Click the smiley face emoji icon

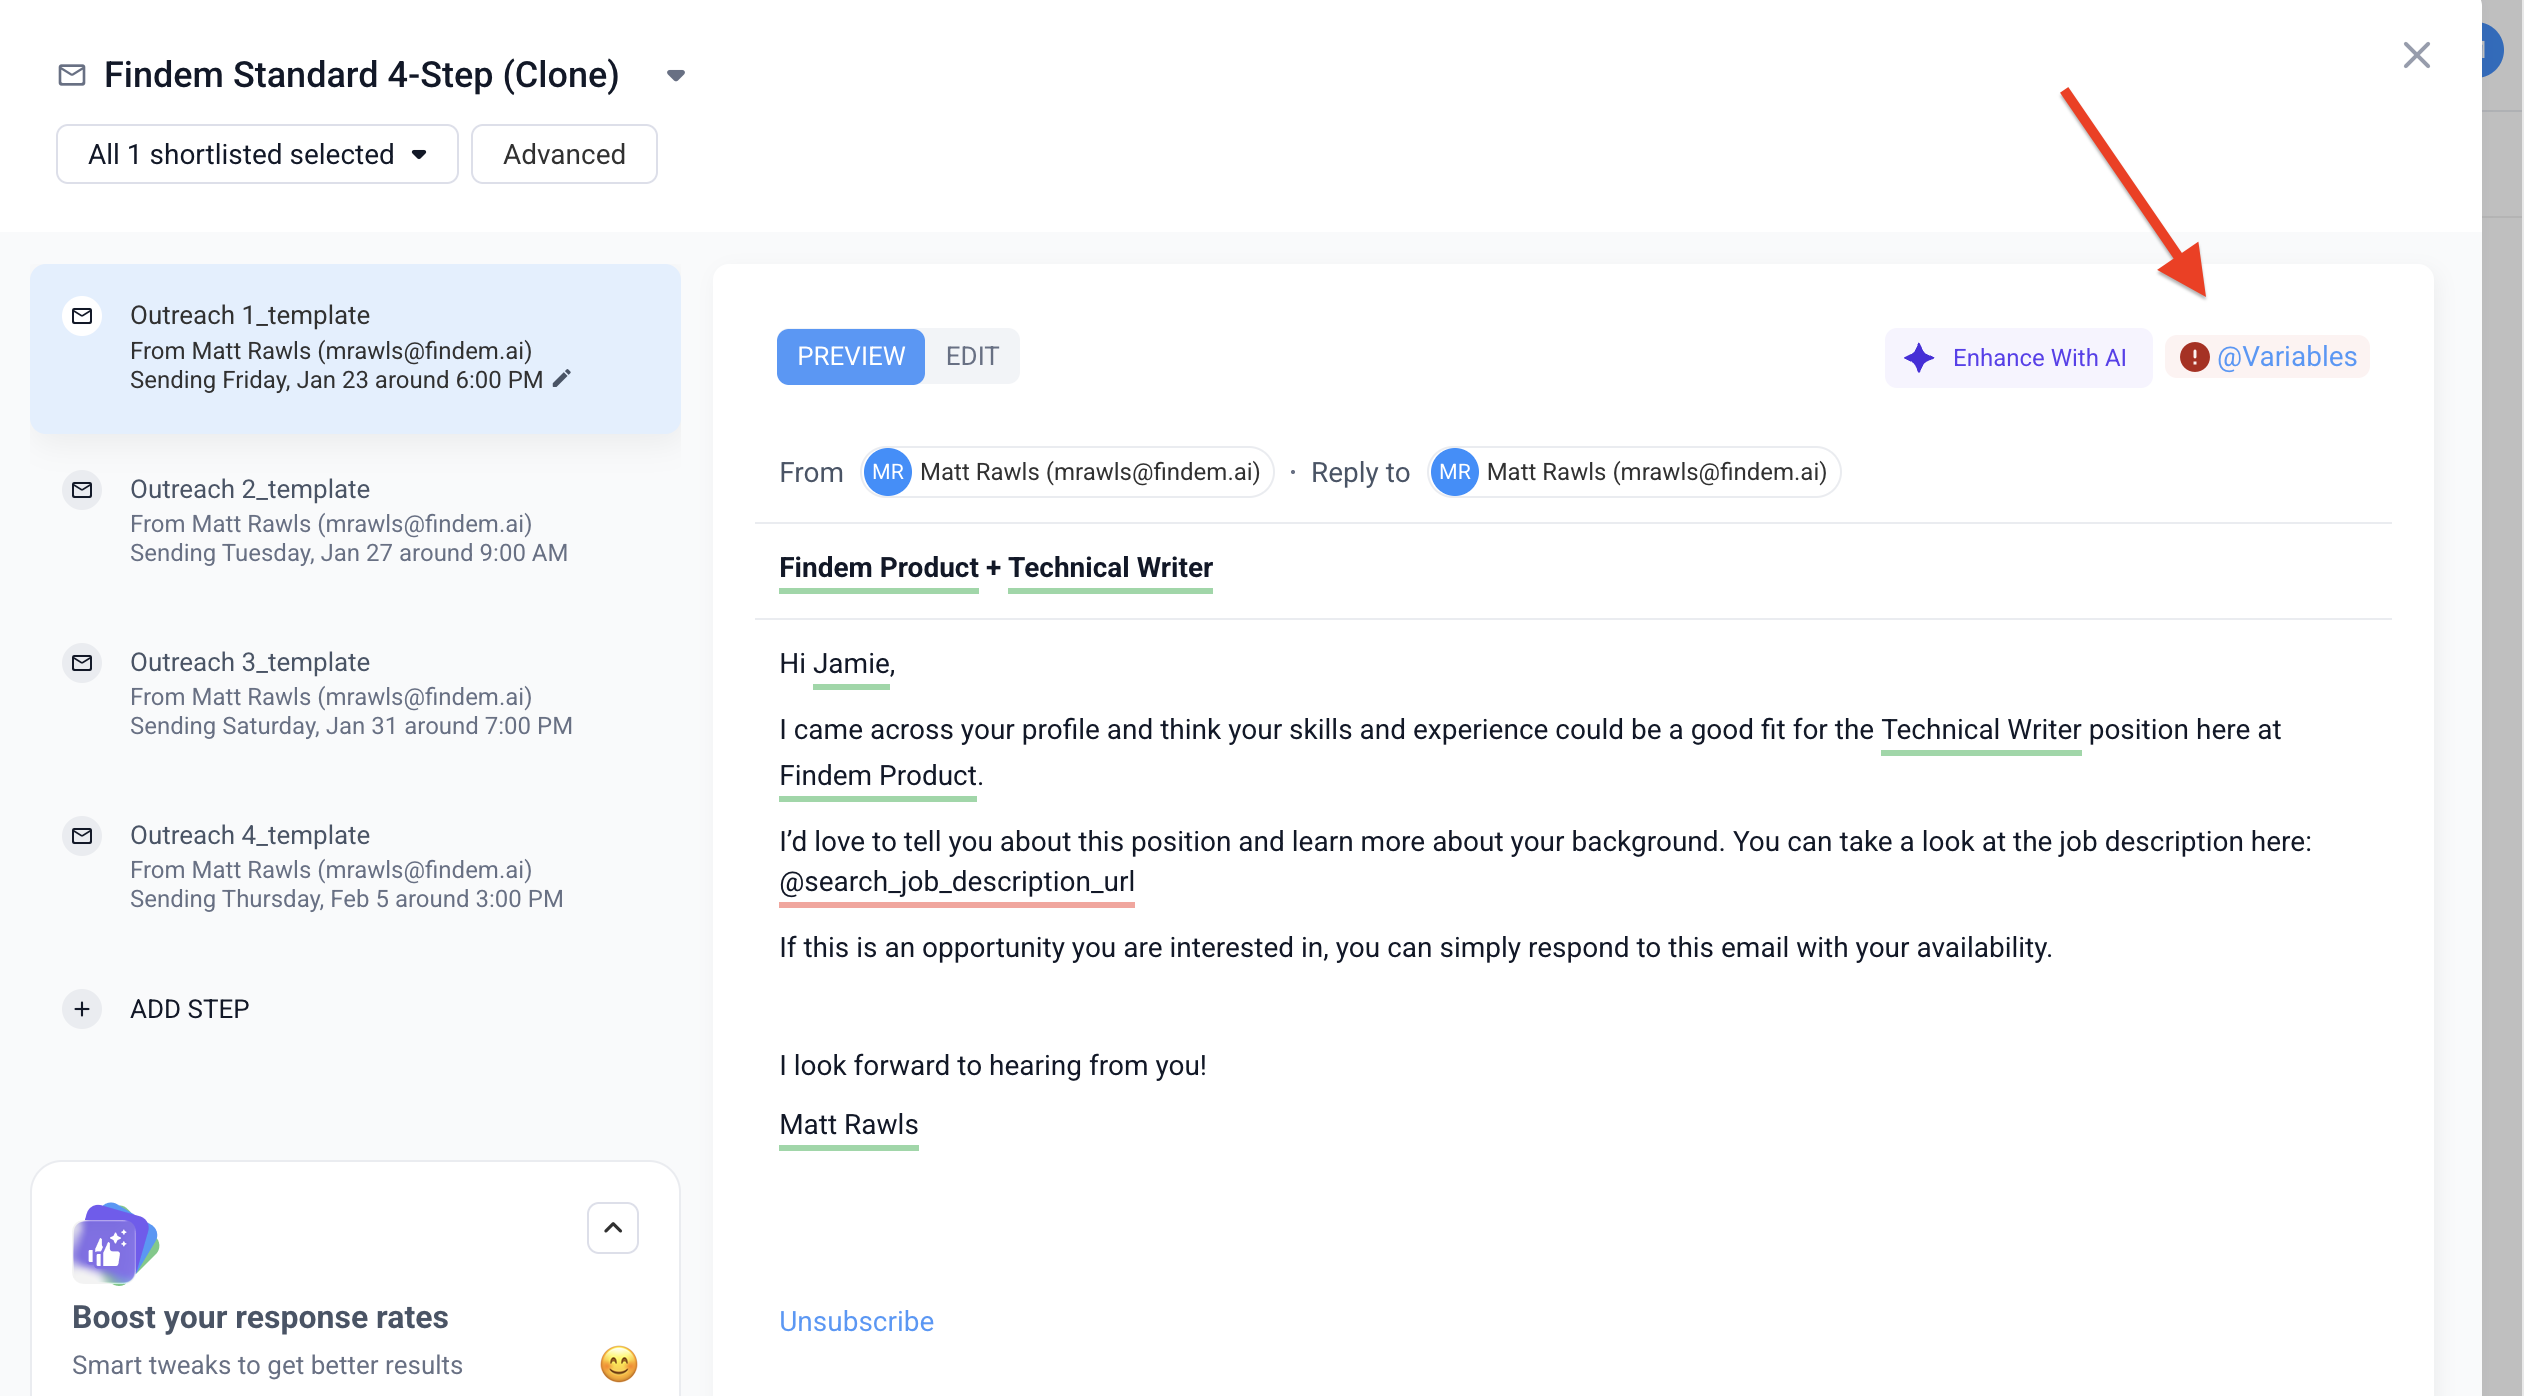click(x=618, y=1364)
